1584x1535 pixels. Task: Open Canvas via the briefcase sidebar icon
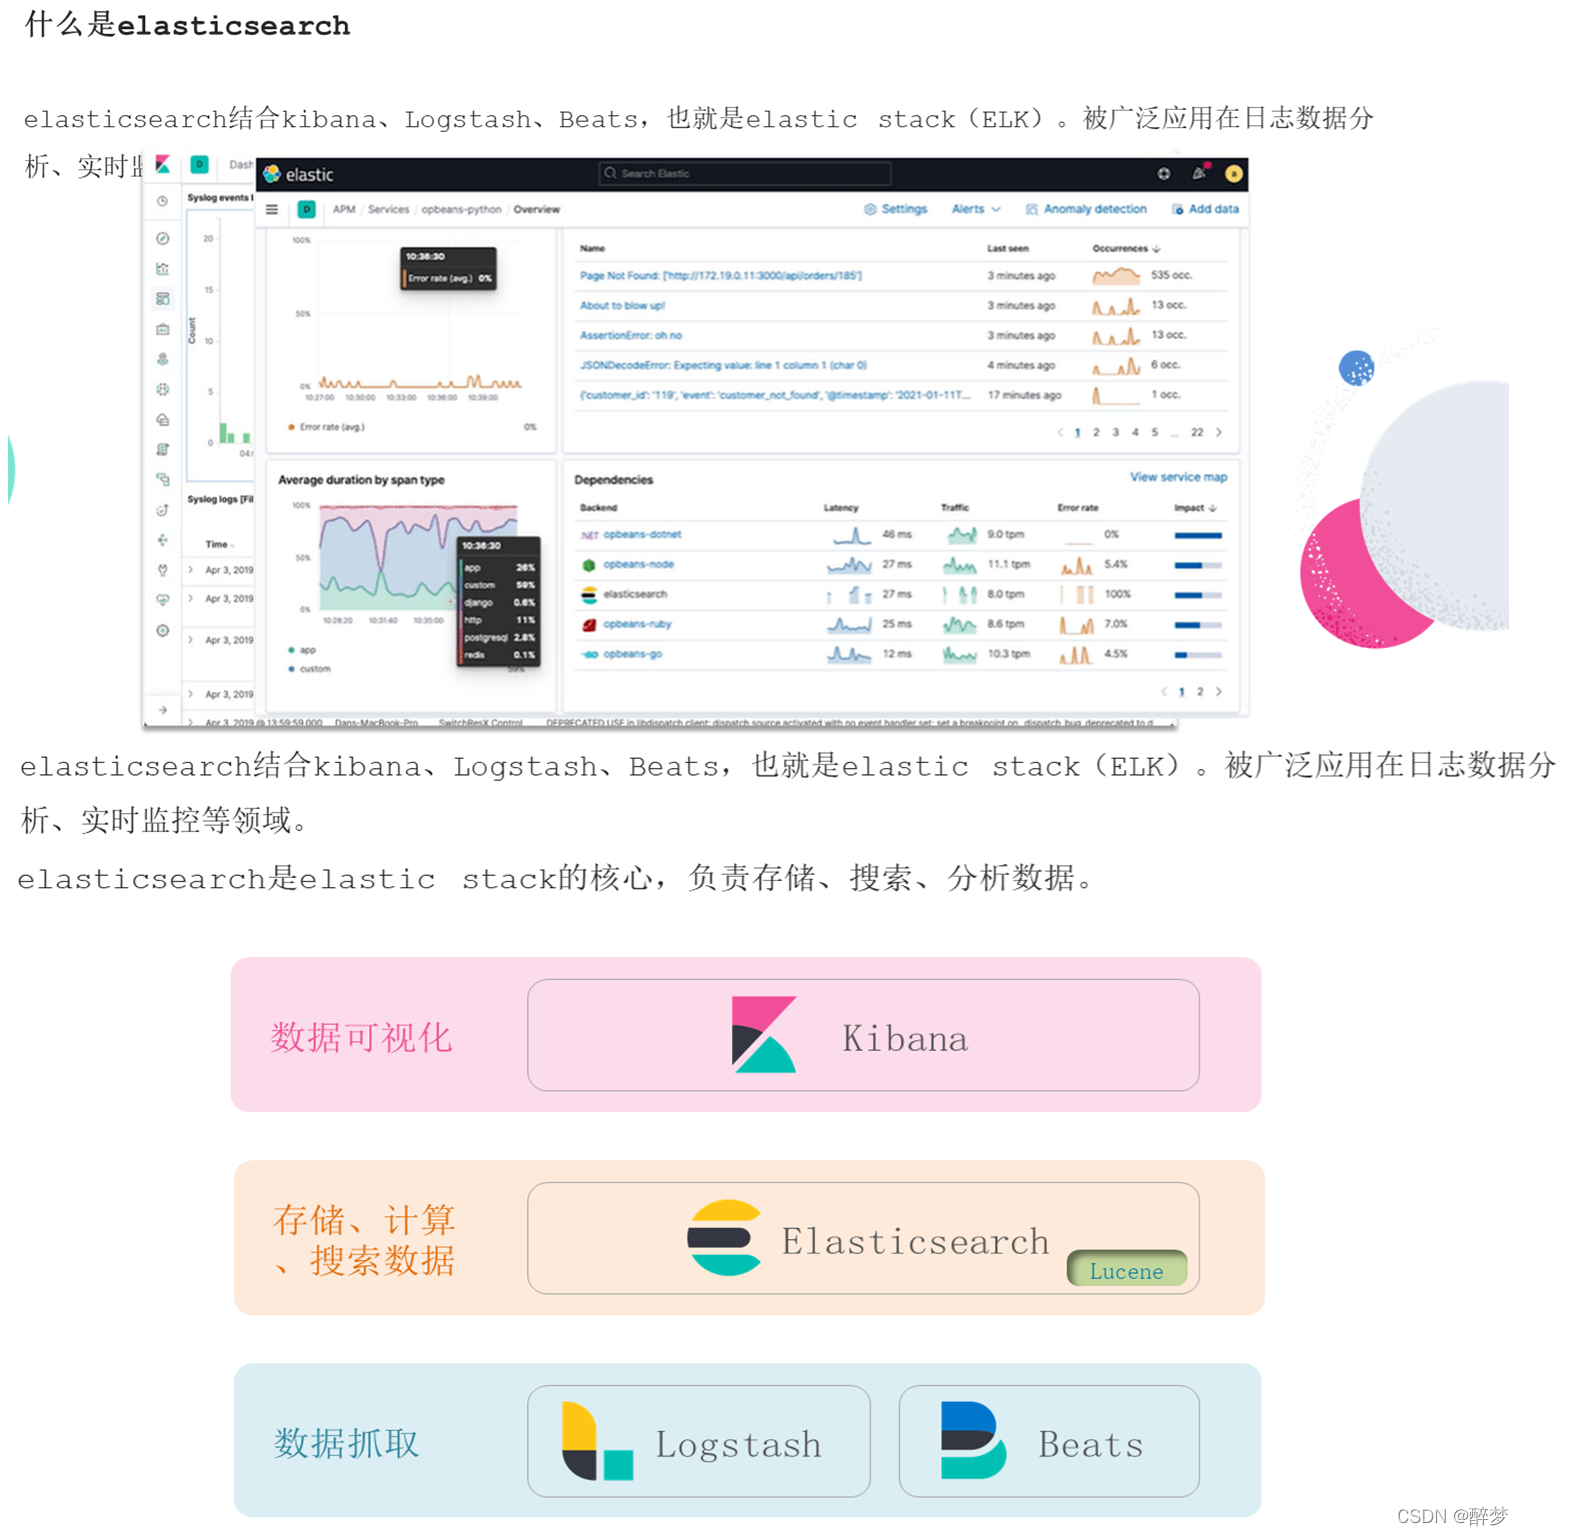coord(162,329)
